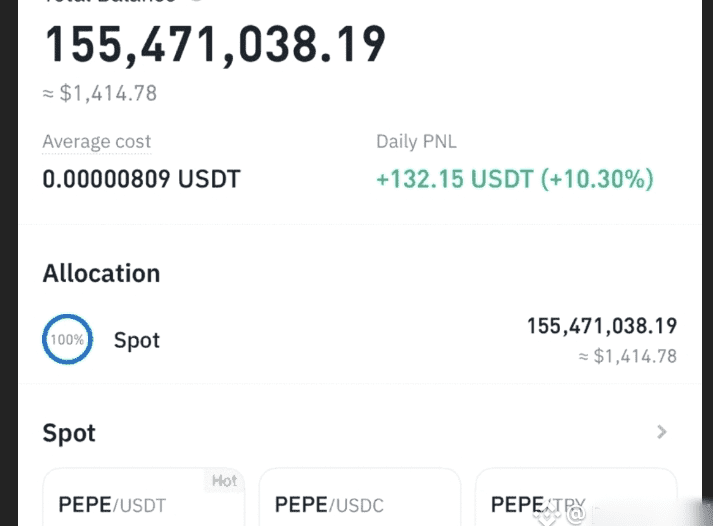Open the PEPE/TRY trading pair card
Screen dimensions: 713x526
(x=576, y=497)
